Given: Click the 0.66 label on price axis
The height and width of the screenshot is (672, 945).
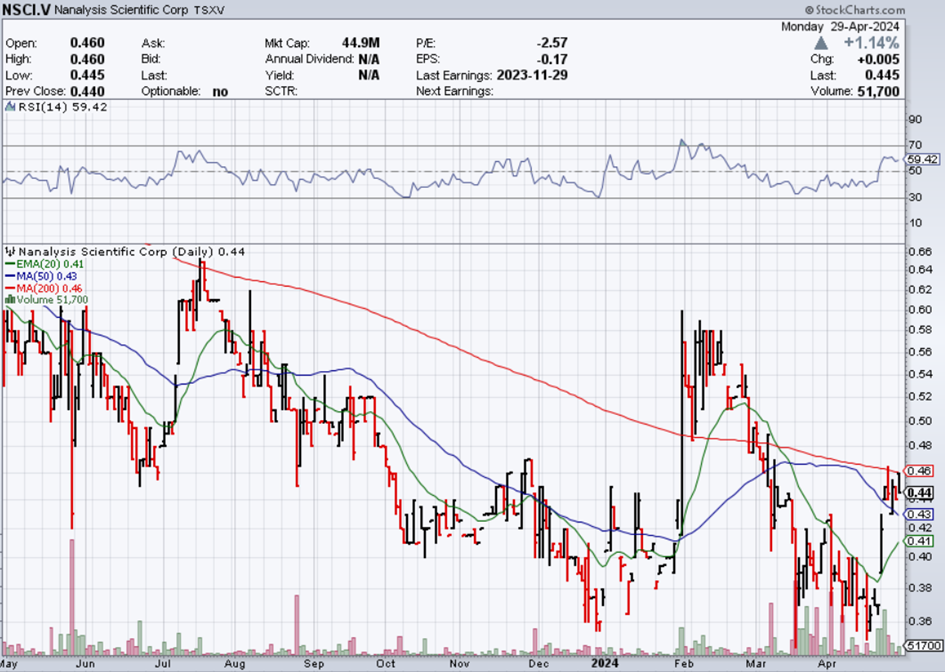Looking at the screenshot, I should [920, 252].
